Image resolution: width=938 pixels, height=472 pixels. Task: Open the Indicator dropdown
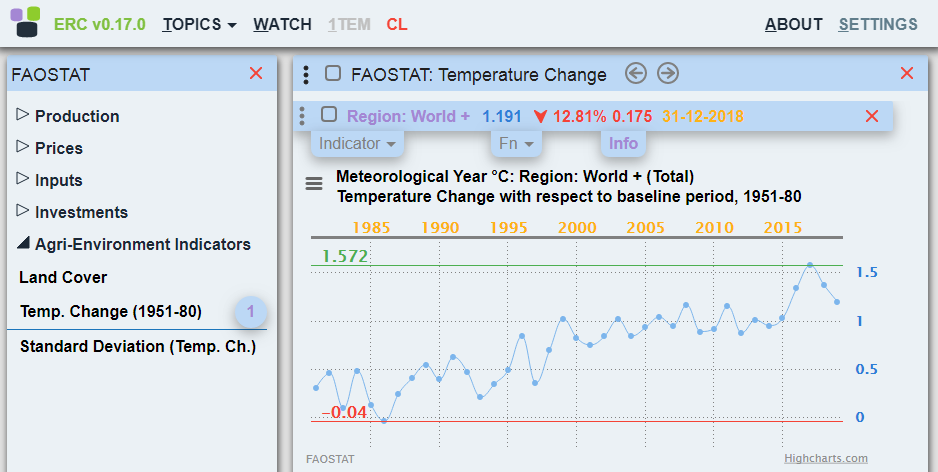pyautogui.click(x=357, y=144)
